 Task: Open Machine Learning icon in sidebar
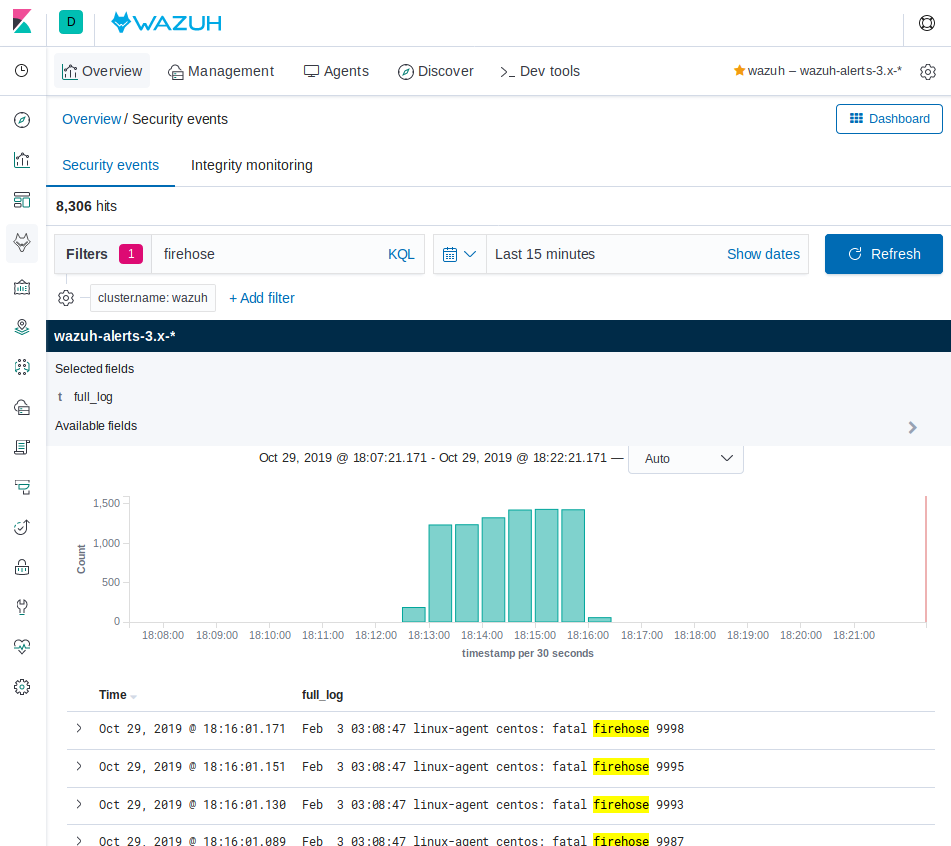(22, 367)
